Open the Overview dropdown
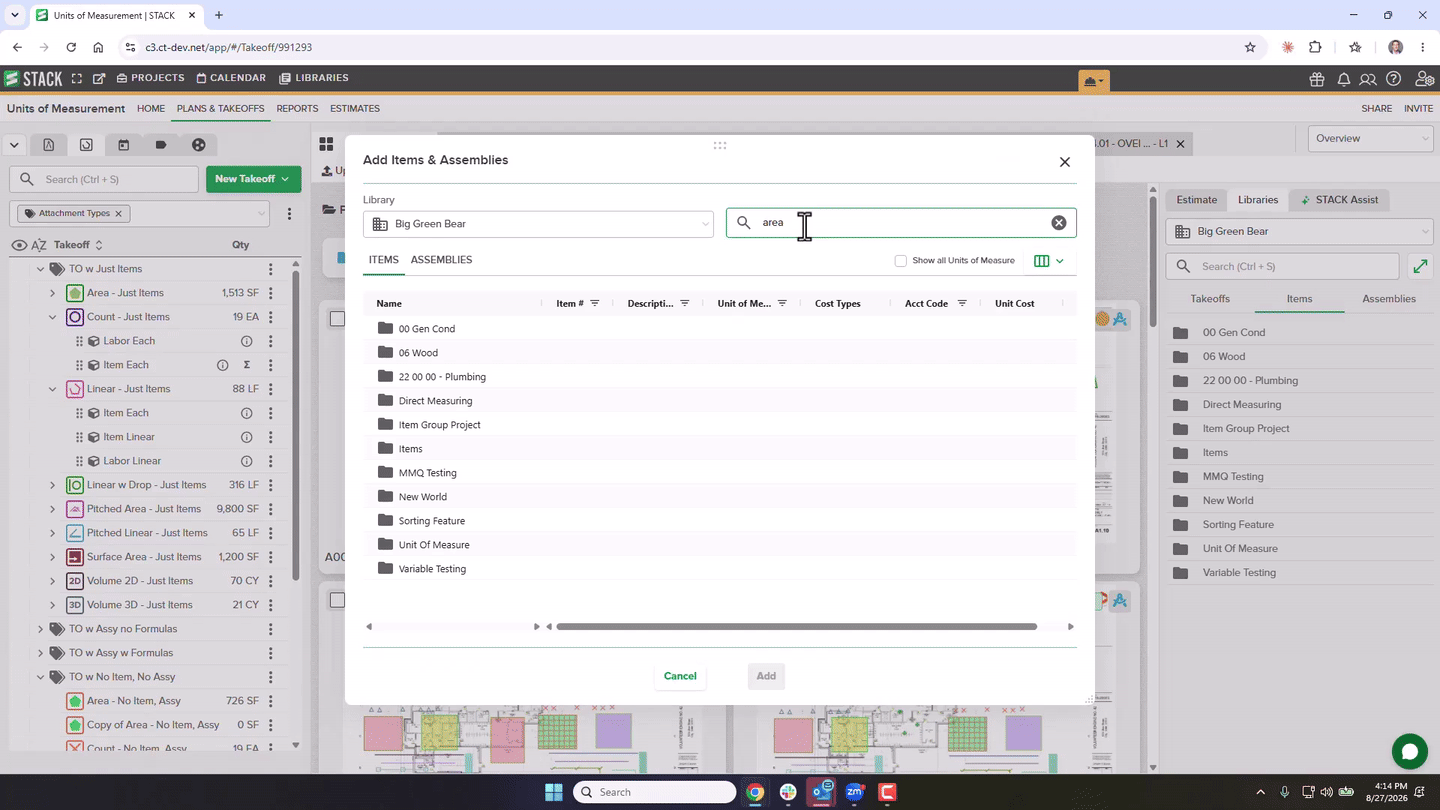This screenshot has width=1440, height=810. [x=1370, y=138]
